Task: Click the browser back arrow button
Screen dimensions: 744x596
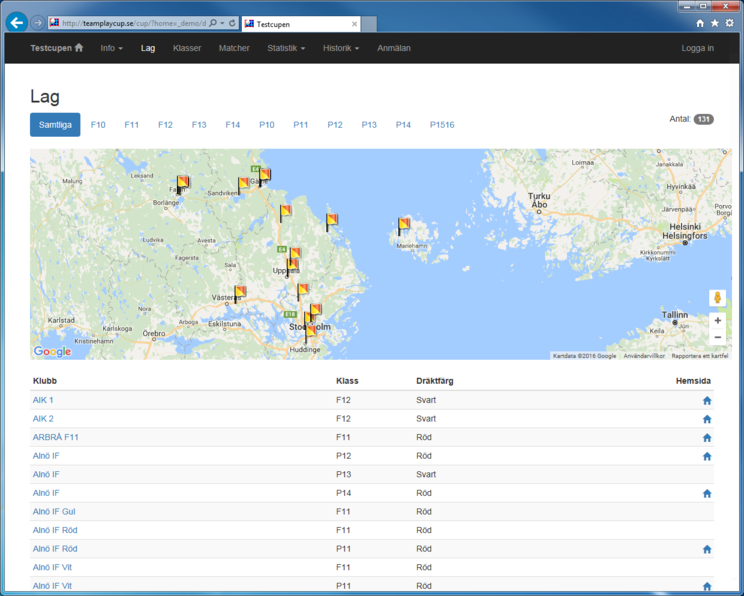Action: 17,22
